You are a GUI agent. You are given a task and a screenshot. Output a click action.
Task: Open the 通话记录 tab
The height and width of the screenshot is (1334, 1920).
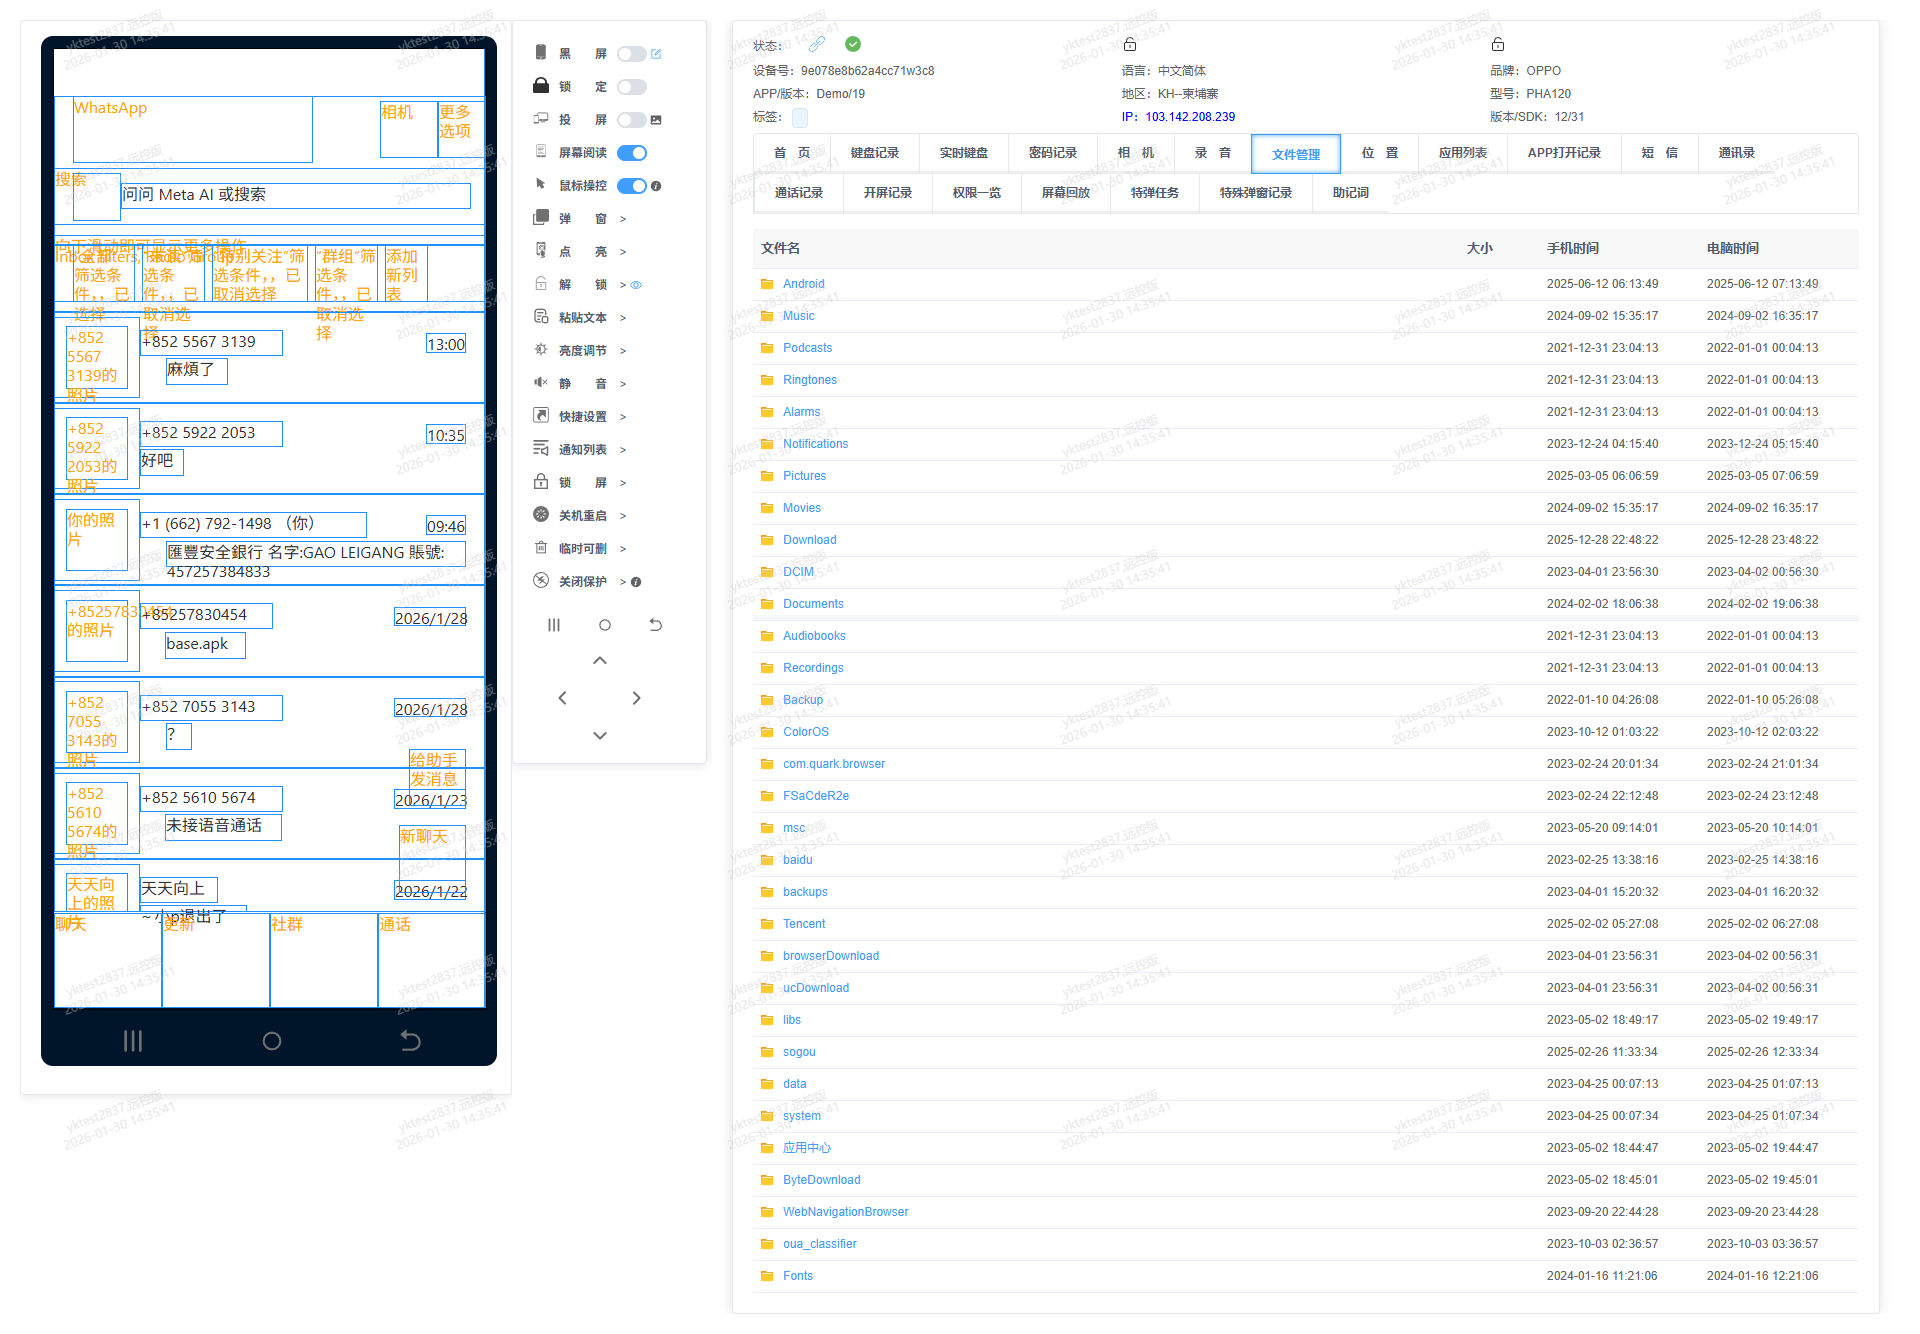tap(799, 193)
